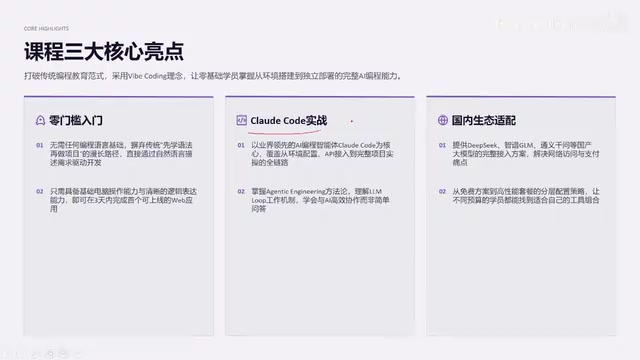Click number 02 in the 零门槛入门 card
640x360 pixels.
point(40,191)
